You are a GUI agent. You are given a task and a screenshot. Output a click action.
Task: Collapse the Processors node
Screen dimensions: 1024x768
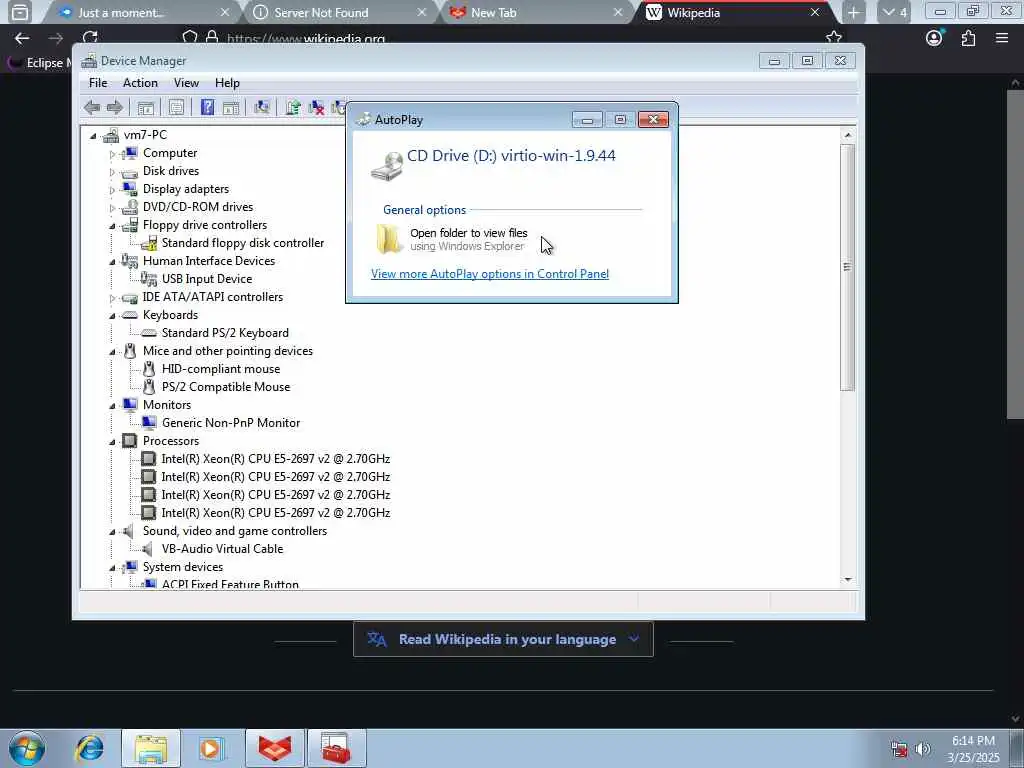(112, 442)
